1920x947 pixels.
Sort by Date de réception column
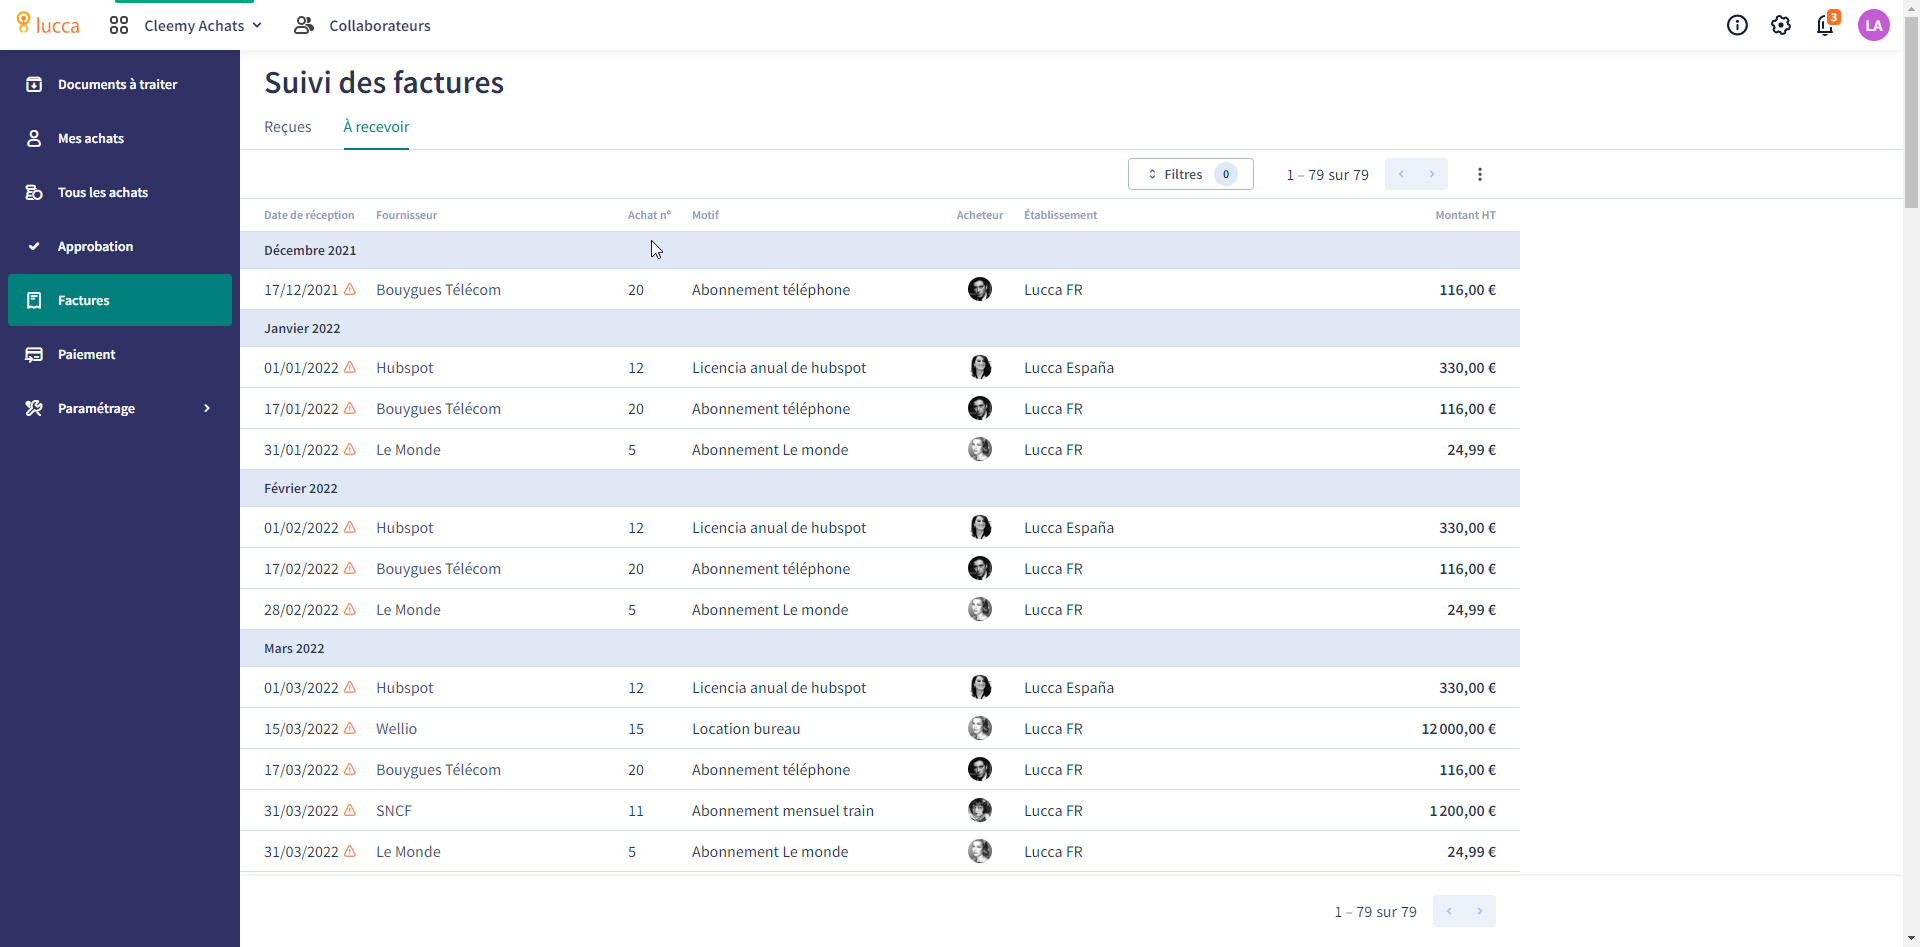coord(309,215)
